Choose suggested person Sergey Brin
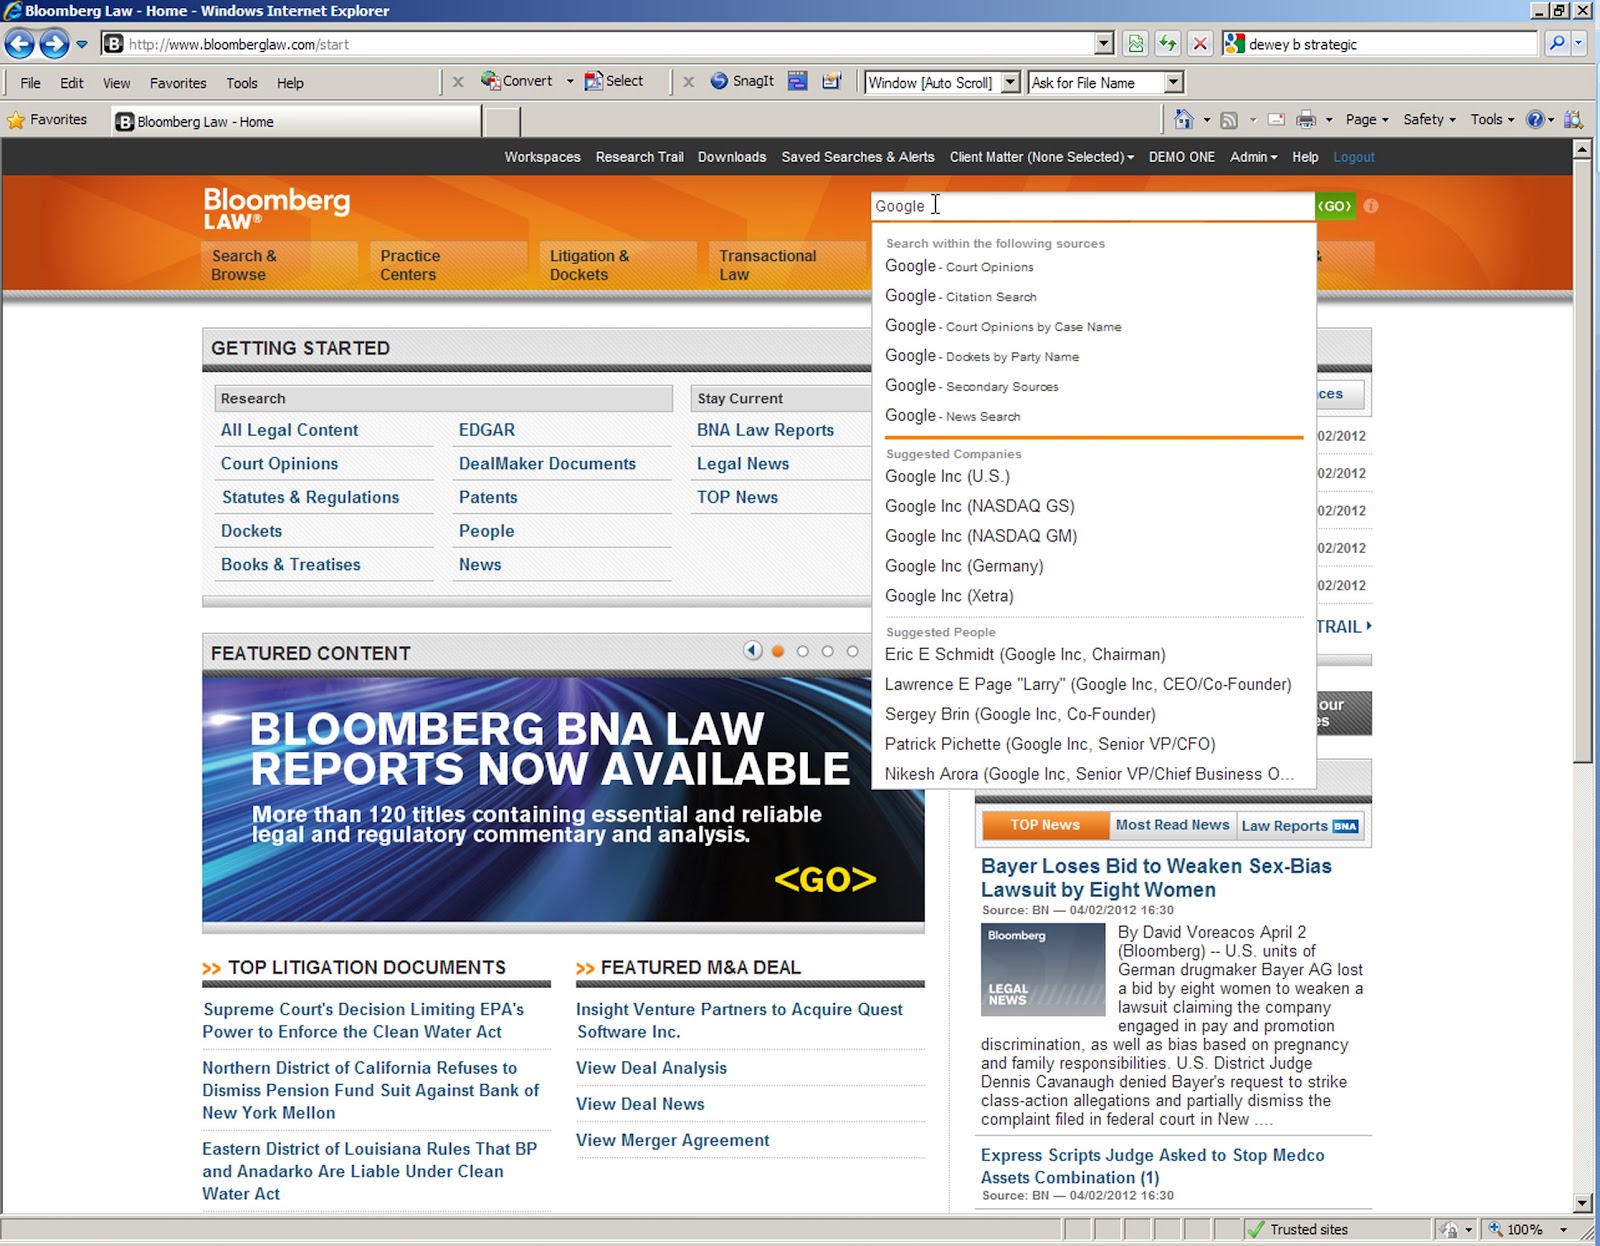Image resolution: width=1600 pixels, height=1246 pixels. [x=1020, y=714]
